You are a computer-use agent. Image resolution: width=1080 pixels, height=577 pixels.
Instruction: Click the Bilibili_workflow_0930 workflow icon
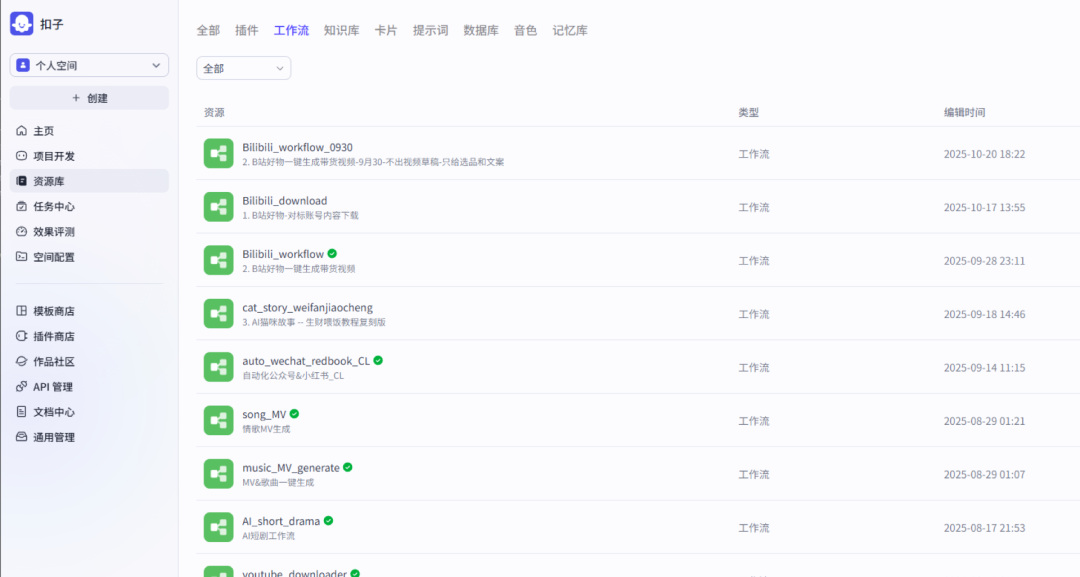218,154
